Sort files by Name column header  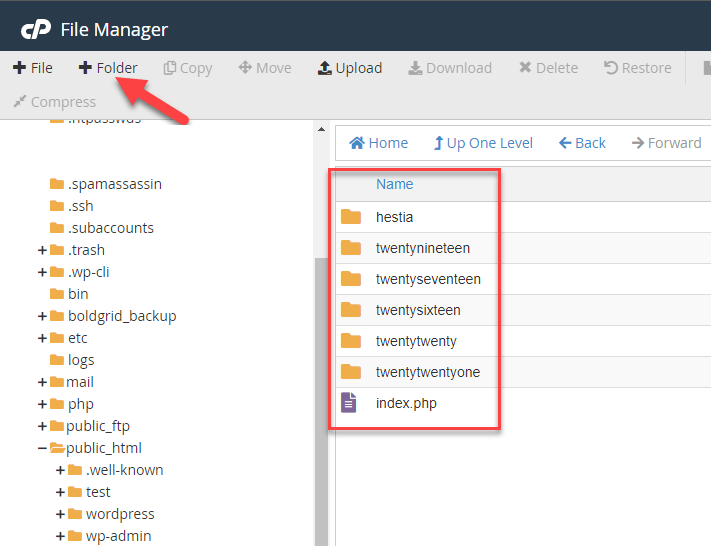point(394,184)
